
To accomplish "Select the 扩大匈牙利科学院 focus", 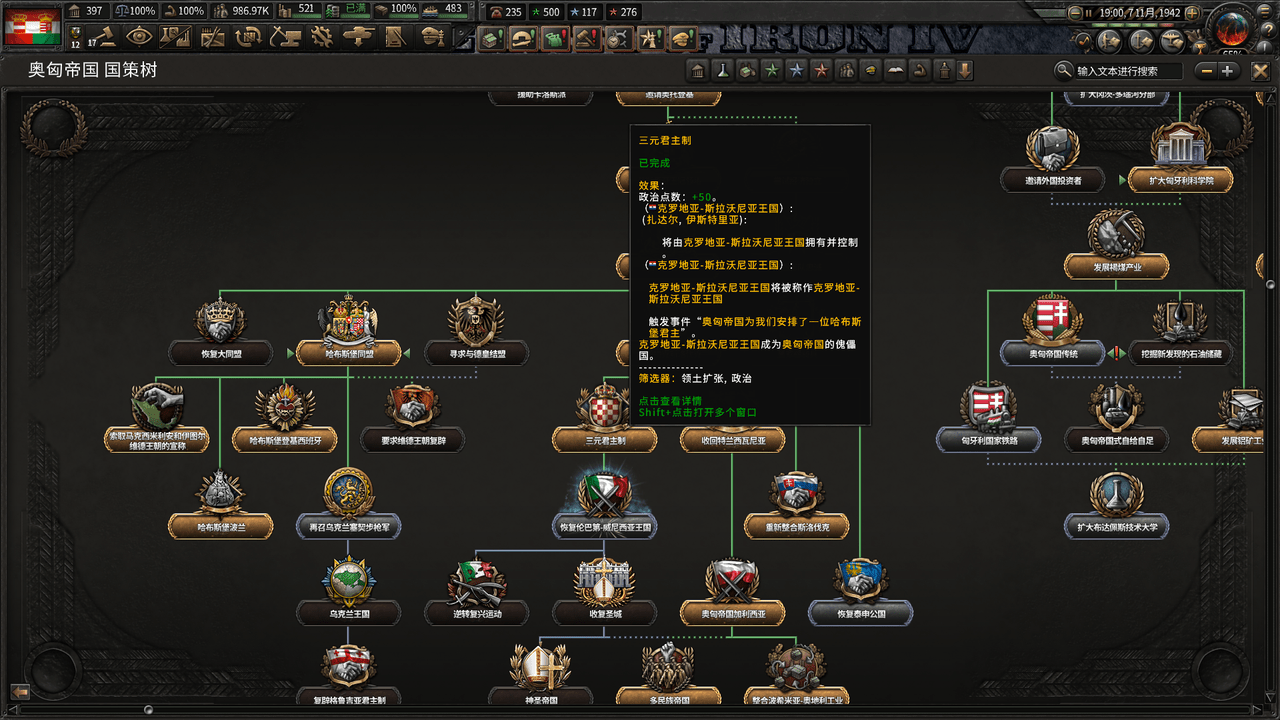I will pos(1181,160).
